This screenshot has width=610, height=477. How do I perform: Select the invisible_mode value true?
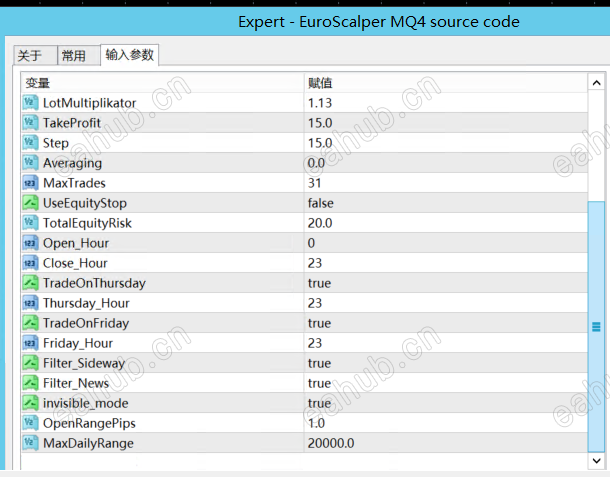[x=319, y=403]
